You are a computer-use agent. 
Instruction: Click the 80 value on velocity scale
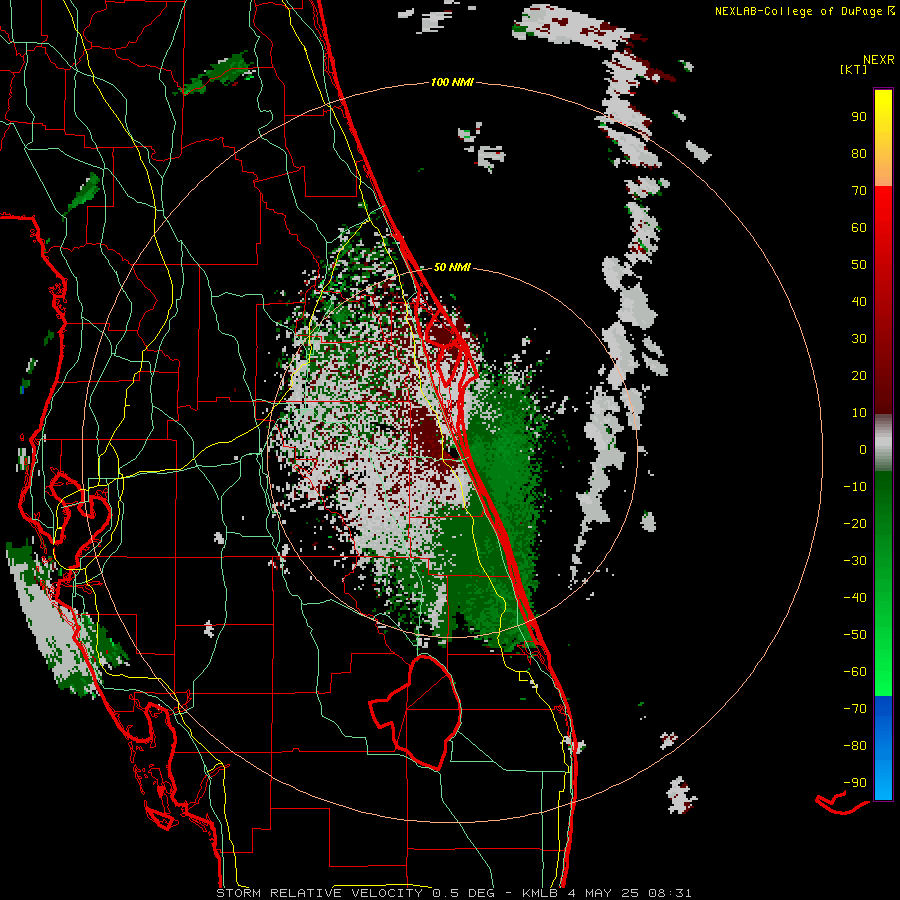tap(859, 153)
